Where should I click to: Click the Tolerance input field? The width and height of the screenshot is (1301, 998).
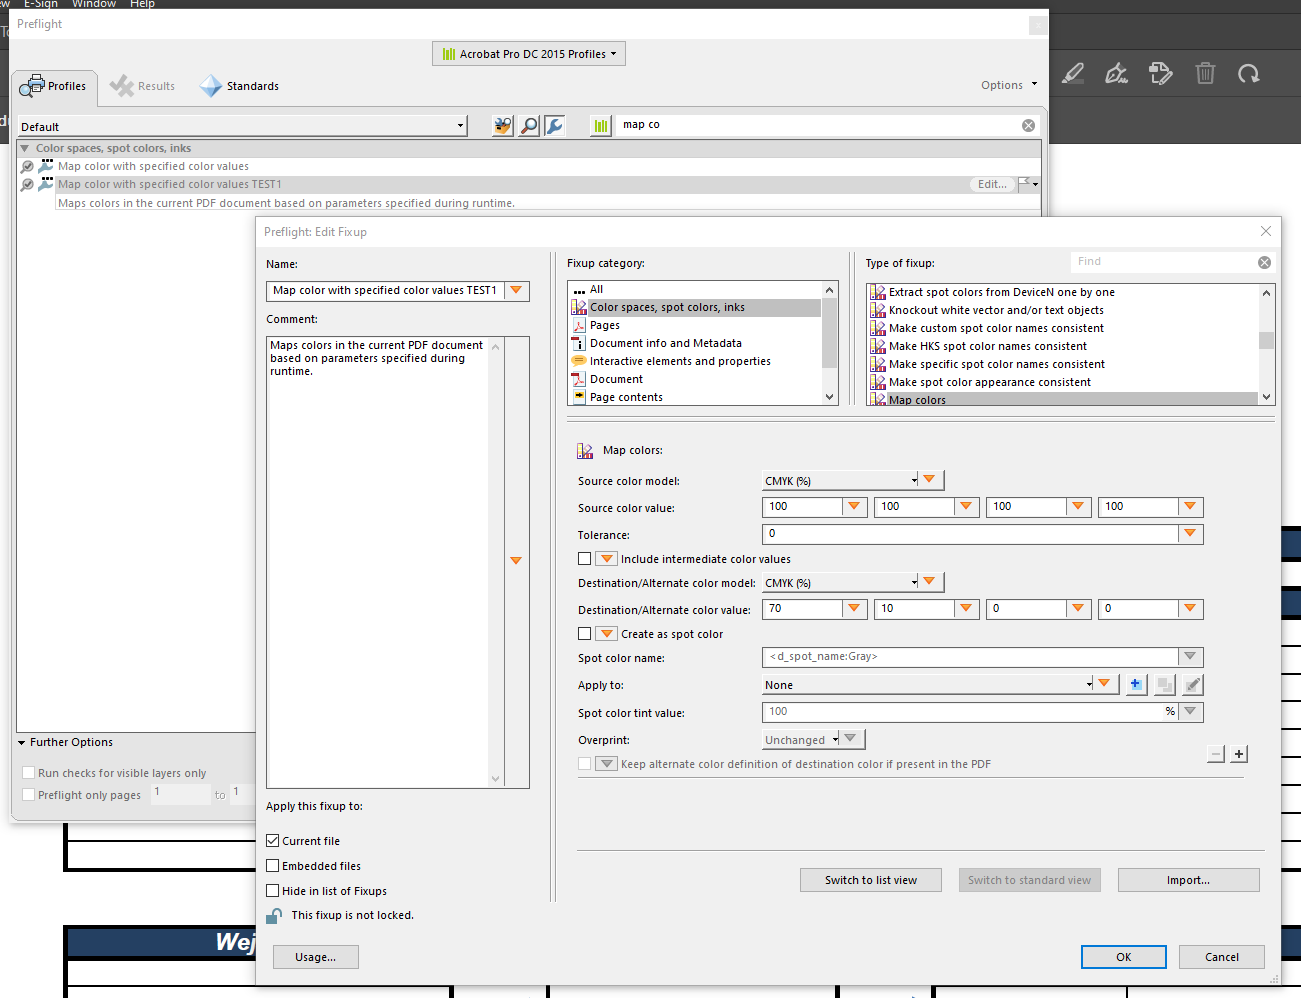pos(969,534)
